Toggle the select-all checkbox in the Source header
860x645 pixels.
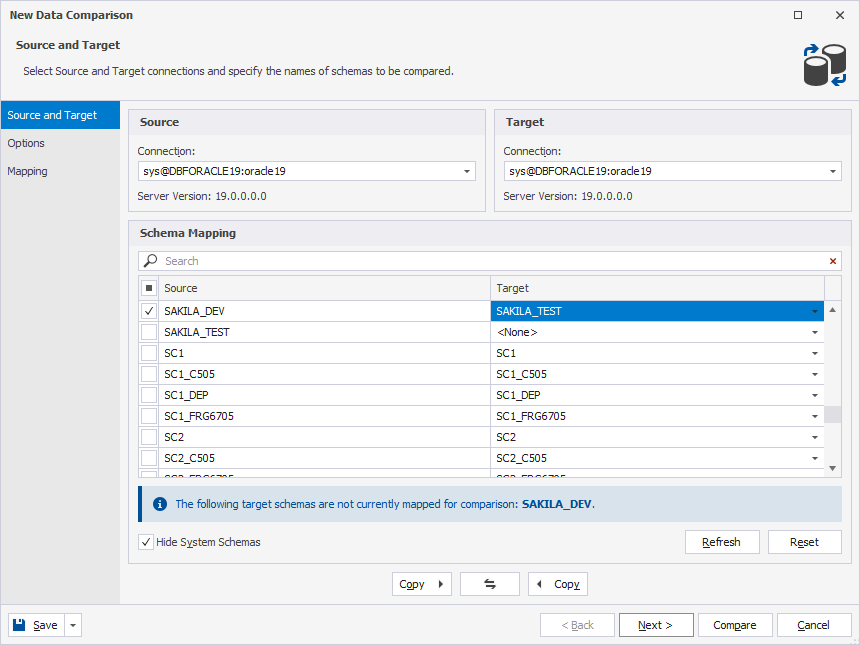coord(149,288)
